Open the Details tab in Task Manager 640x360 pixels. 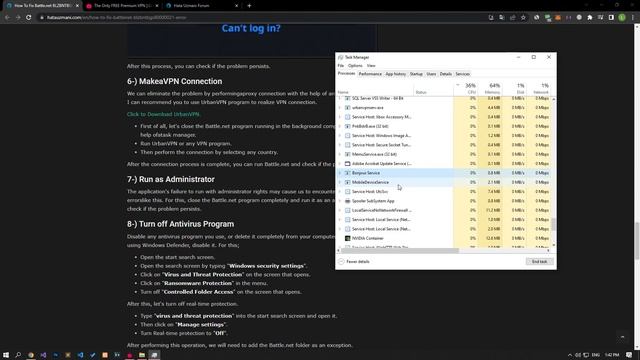446,74
